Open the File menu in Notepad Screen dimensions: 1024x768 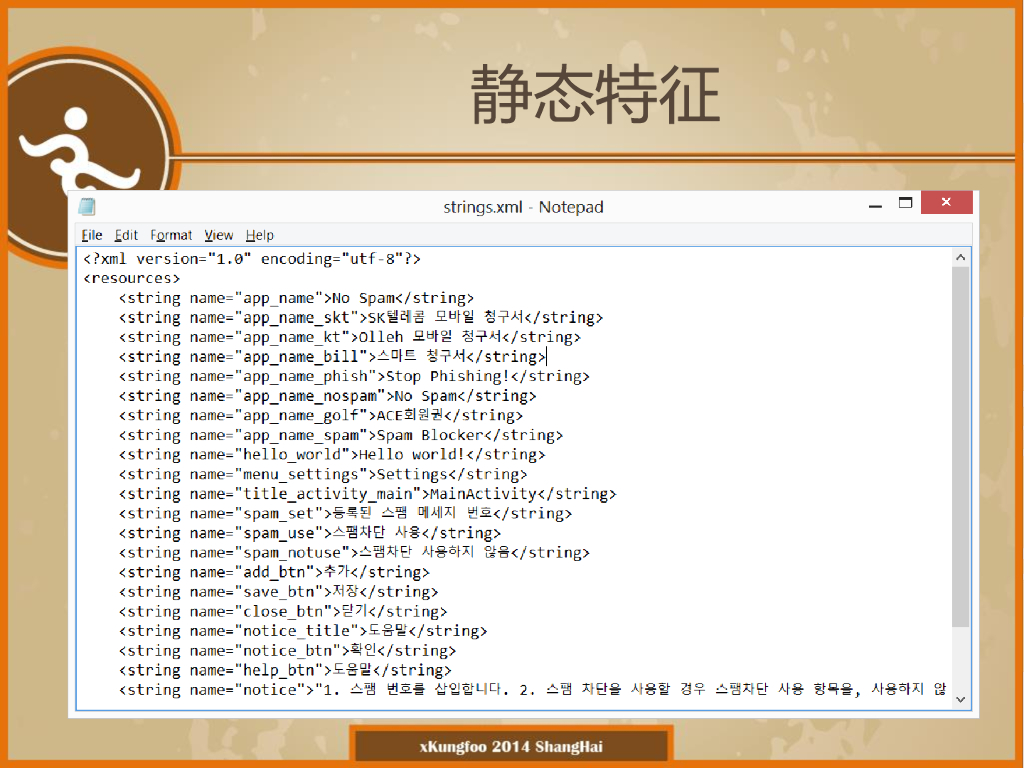[91, 235]
